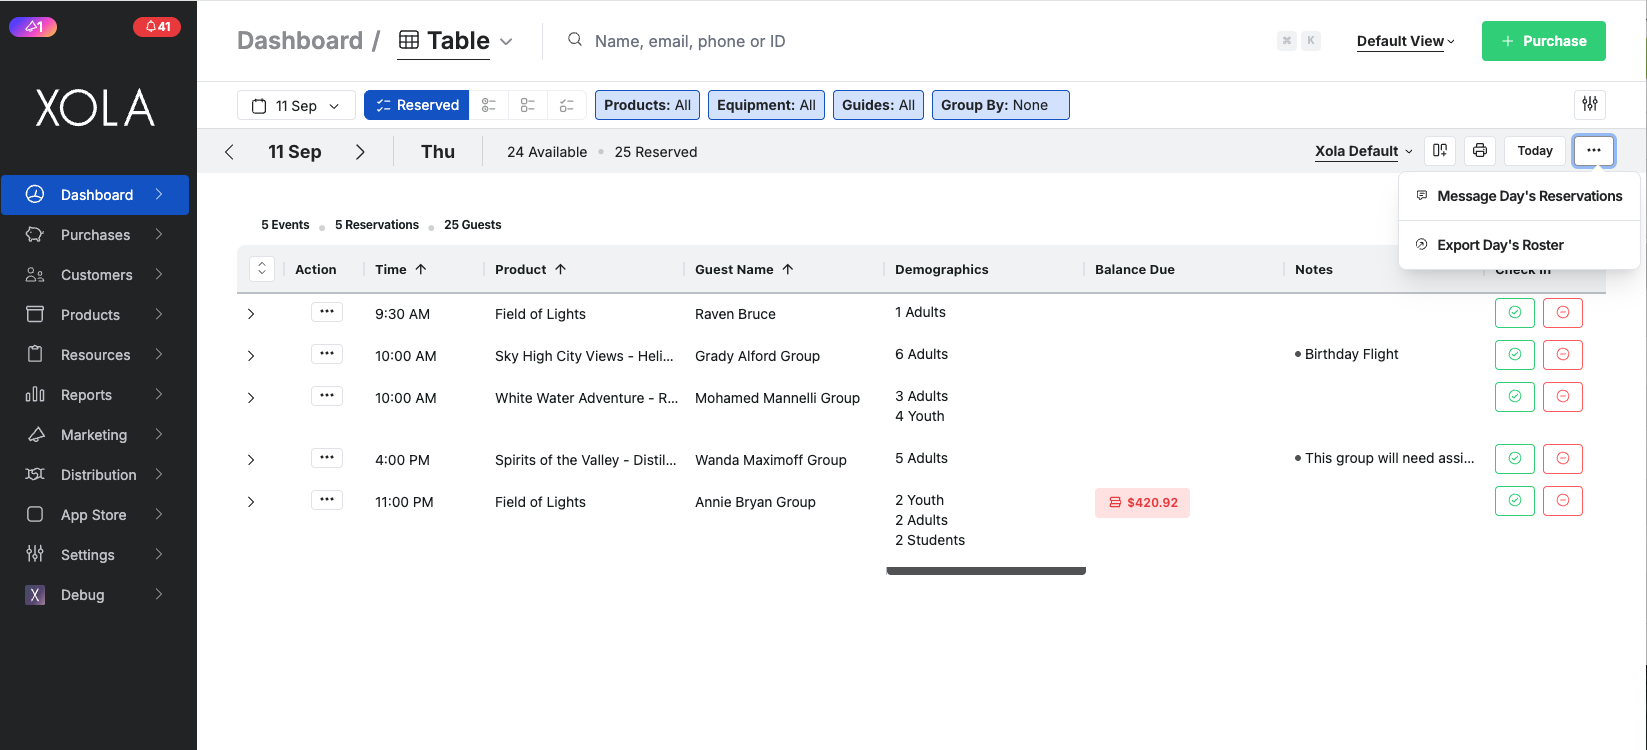Open the Table view dropdown
The height and width of the screenshot is (750, 1647).
[456, 41]
